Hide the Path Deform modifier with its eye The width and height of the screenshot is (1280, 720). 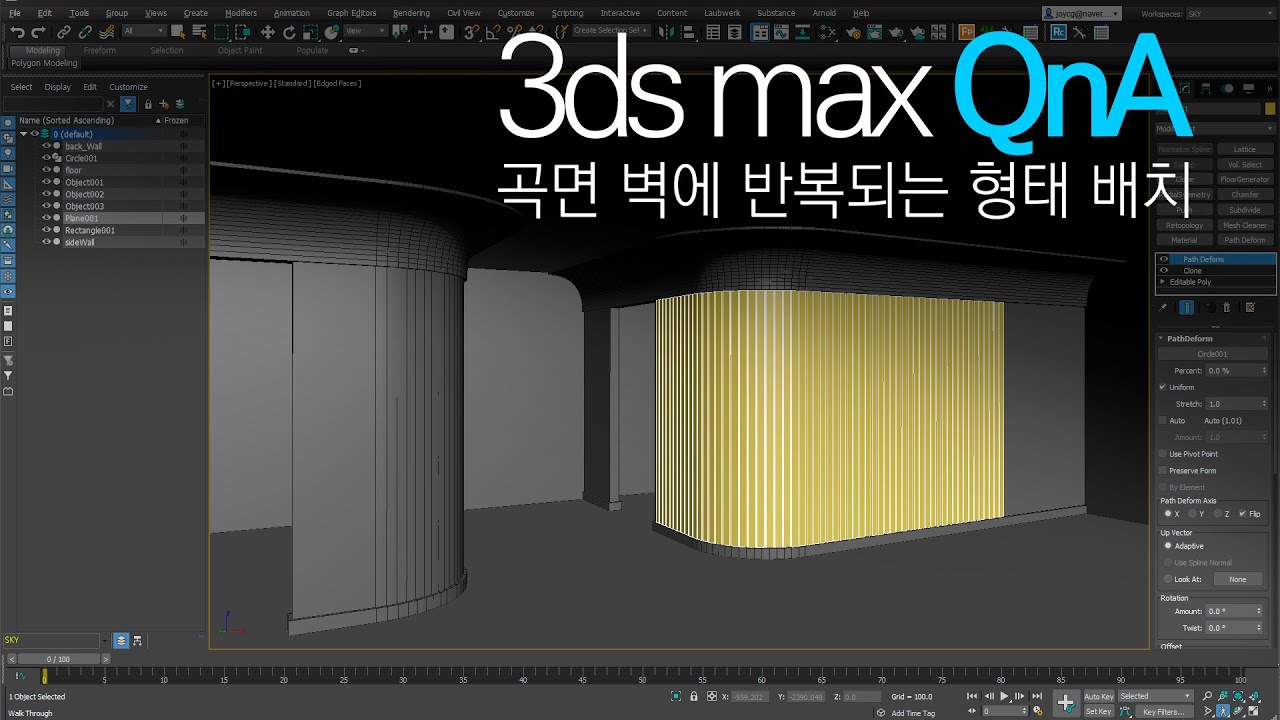point(1163,259)
